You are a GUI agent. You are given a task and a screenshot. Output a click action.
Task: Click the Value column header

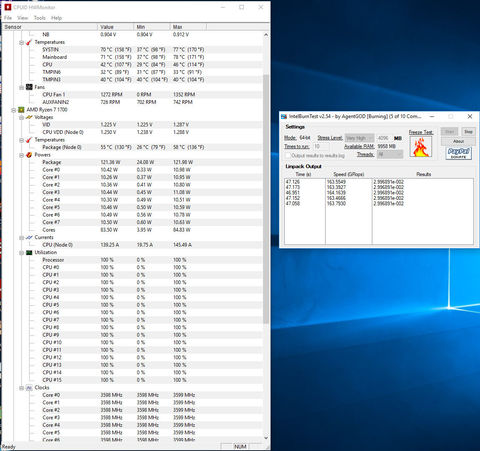(x=115, y=27)
